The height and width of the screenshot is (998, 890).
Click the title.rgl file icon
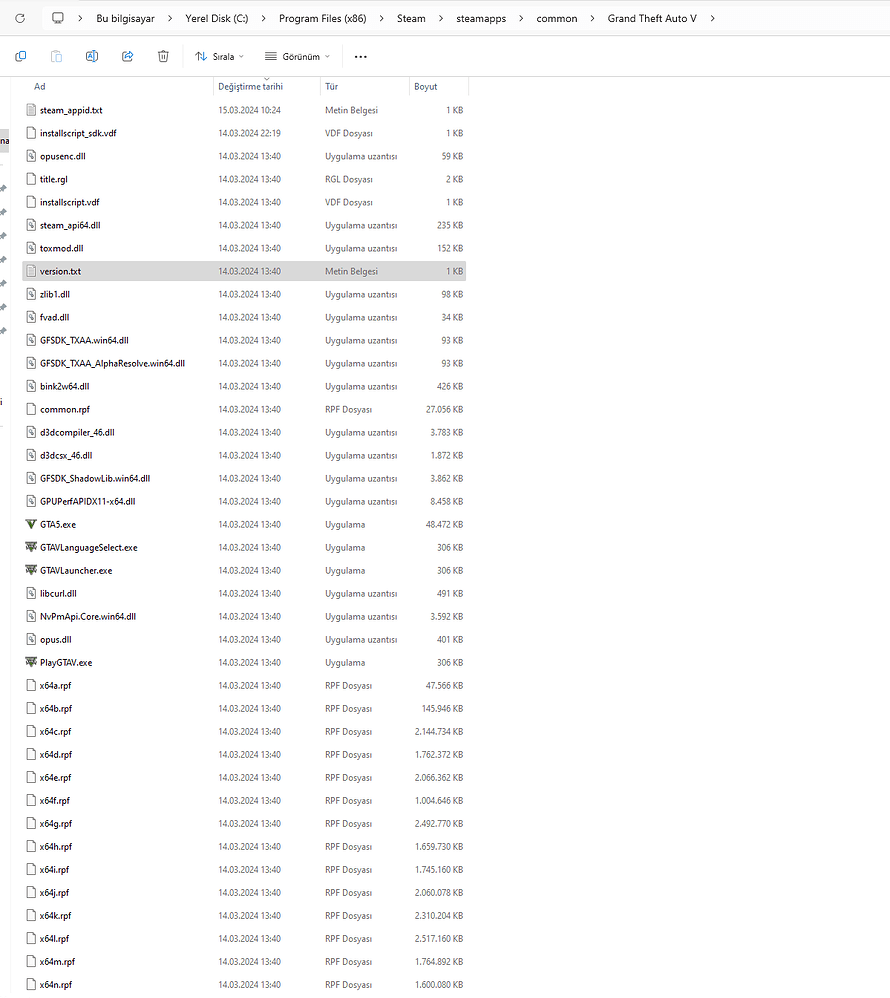[31, 179]
